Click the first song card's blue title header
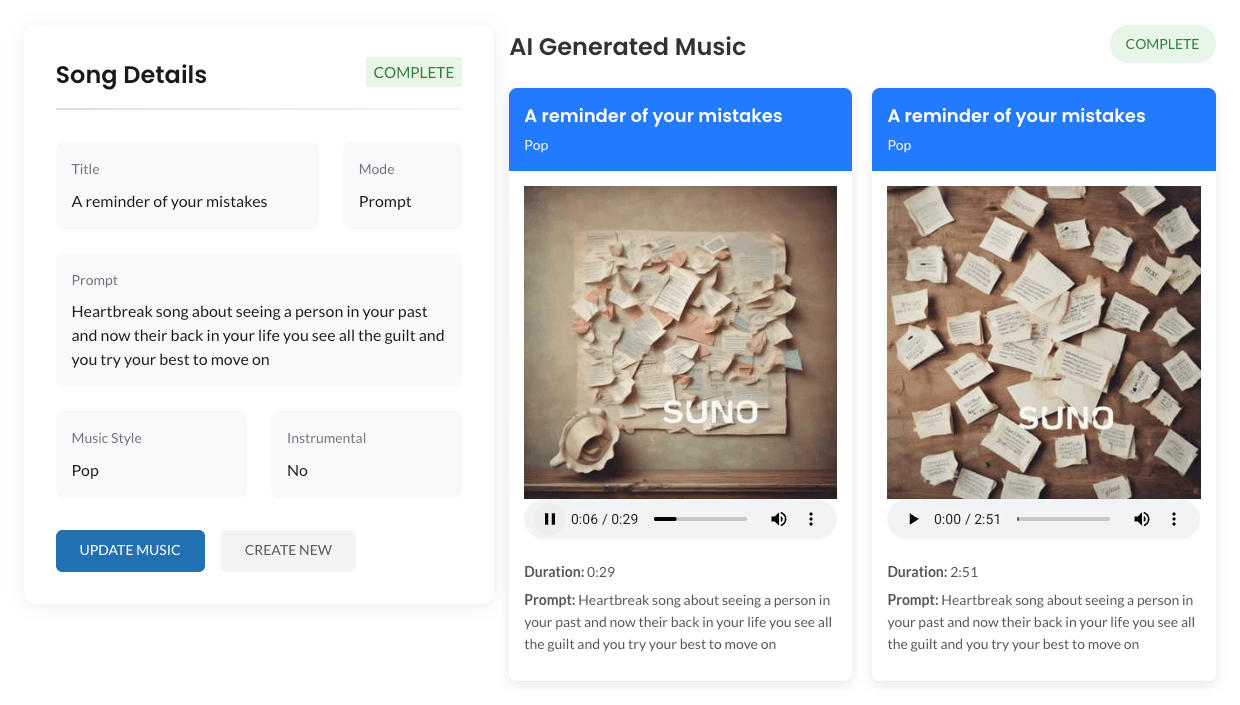1240x705 pixels. pos(680,129)
